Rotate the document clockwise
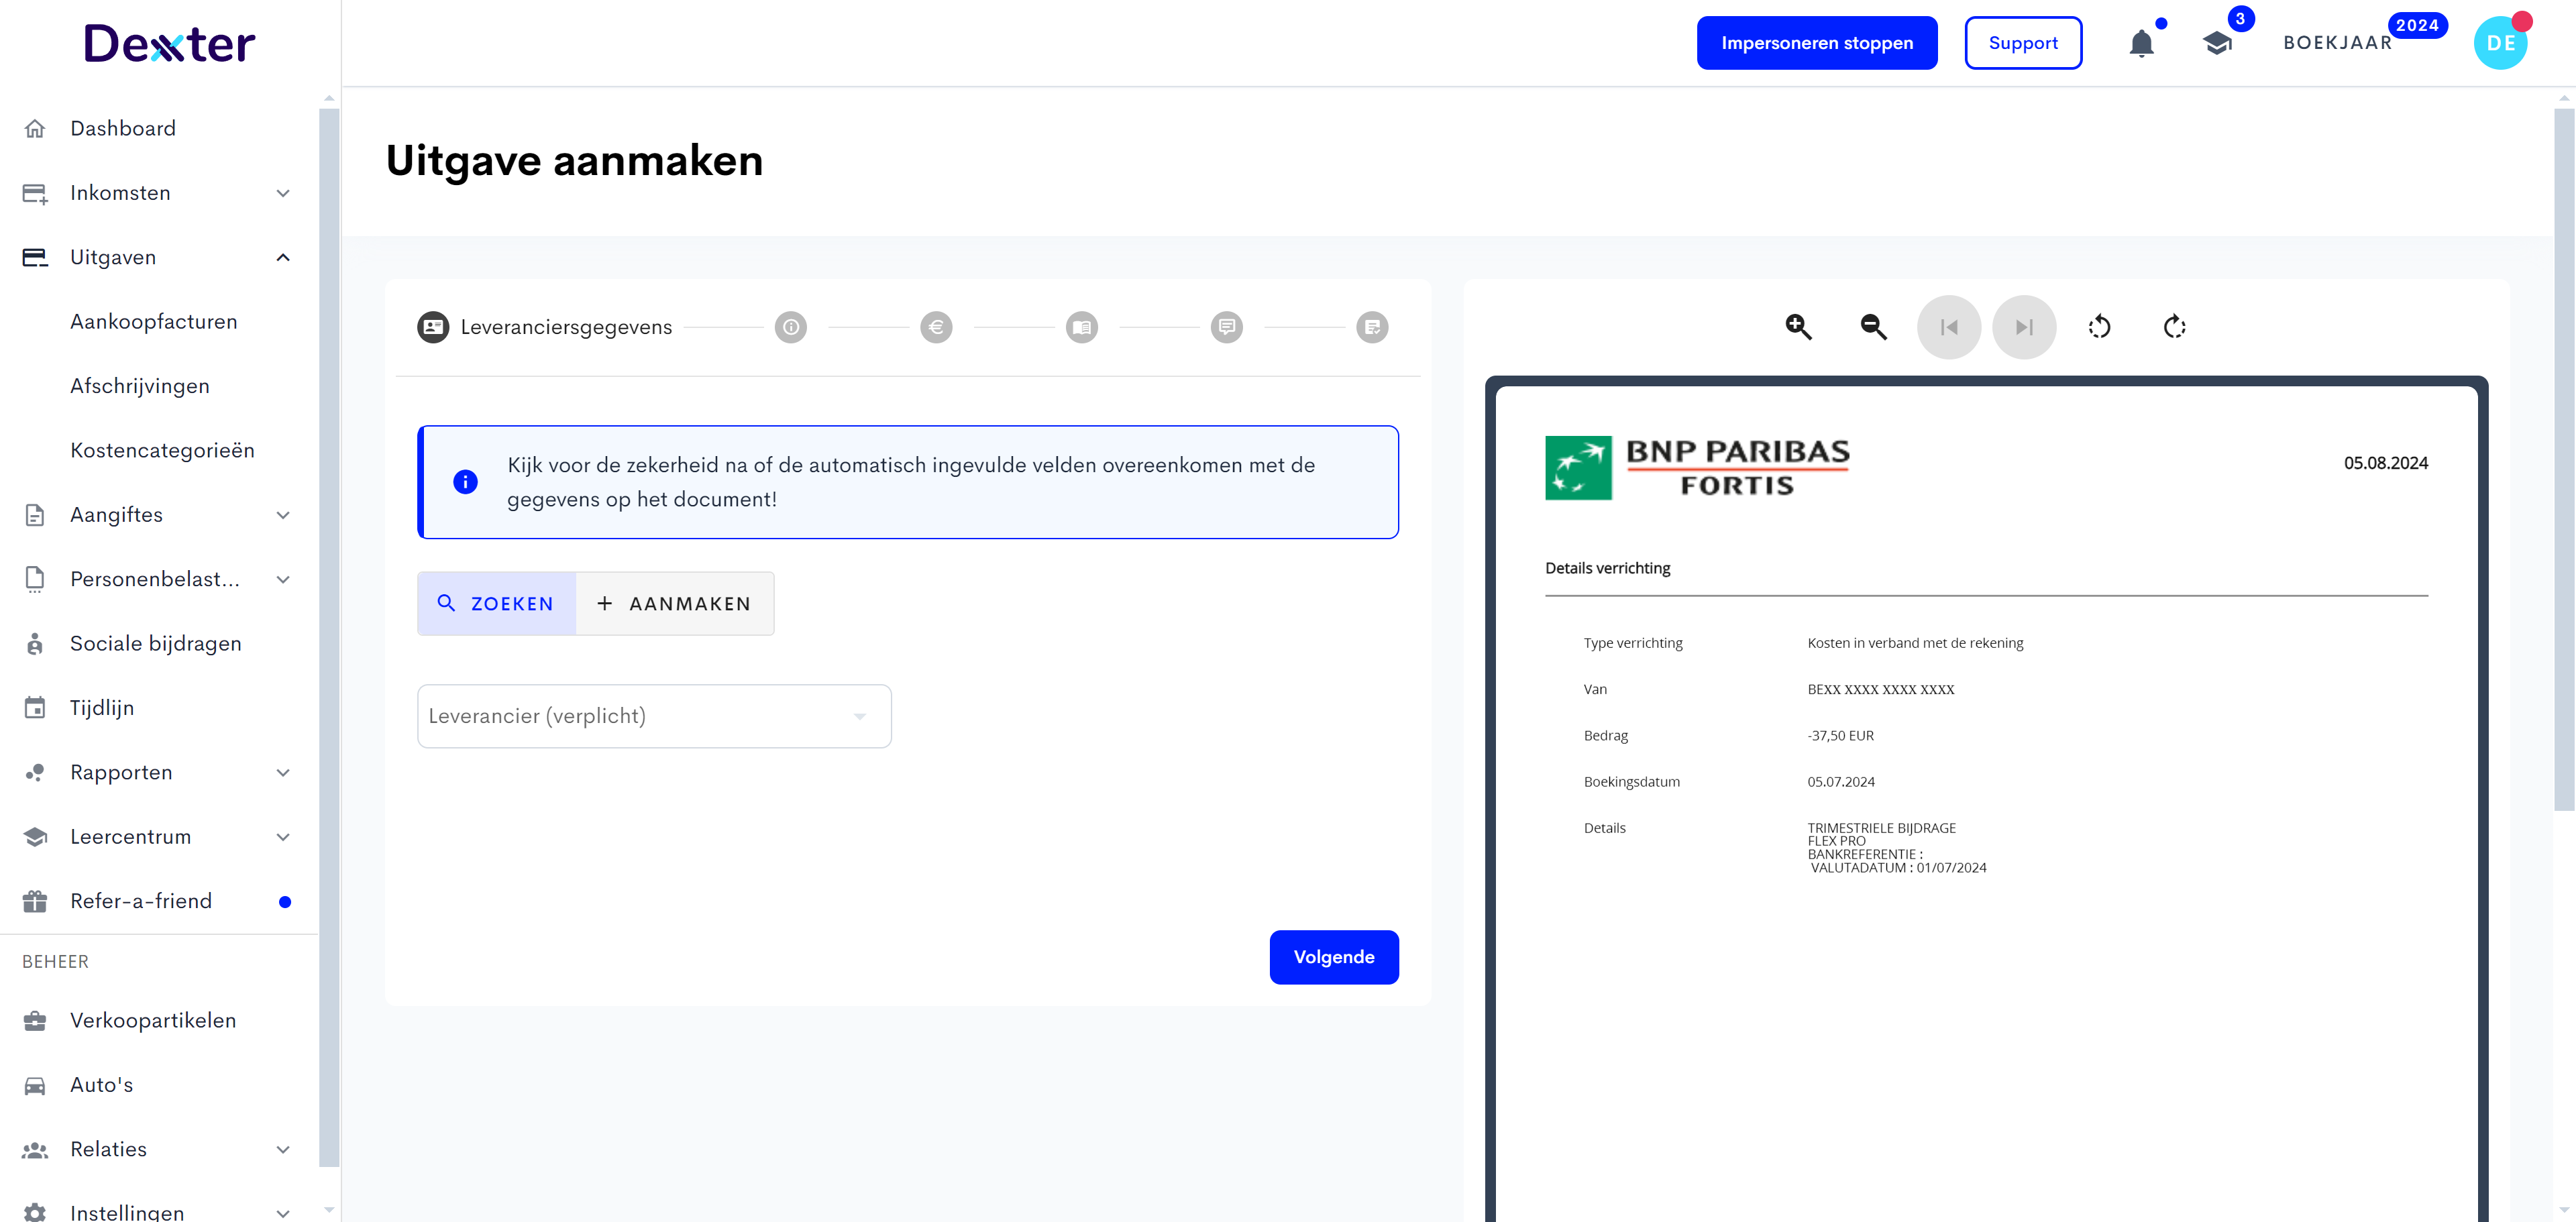The width and height of the screenshot is (2576, 1222). 2174,327
